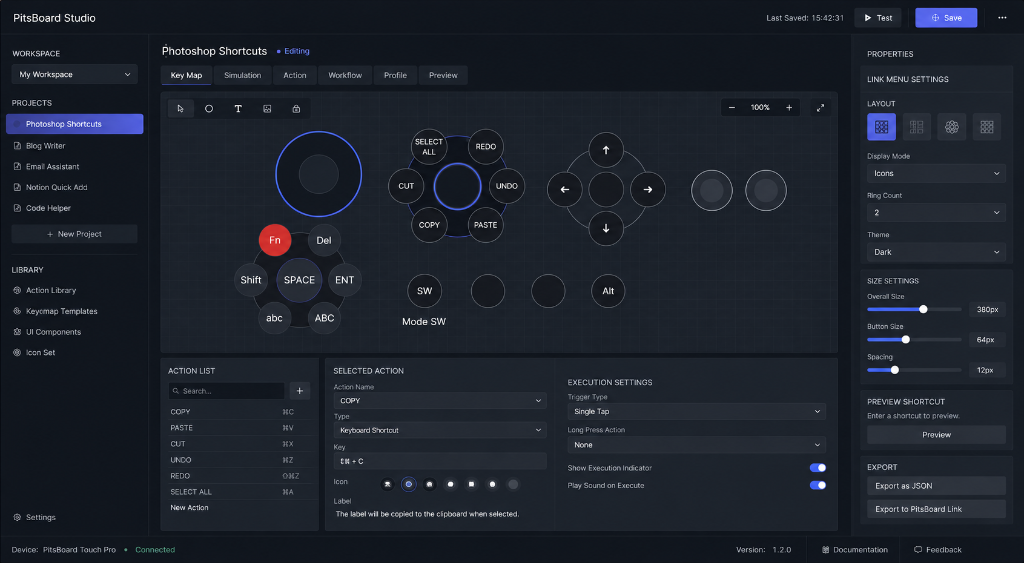Open the Type dropdown showing Keyboard Shortcut
This screenshot has width=1024, height=563.
click(440, 430)
